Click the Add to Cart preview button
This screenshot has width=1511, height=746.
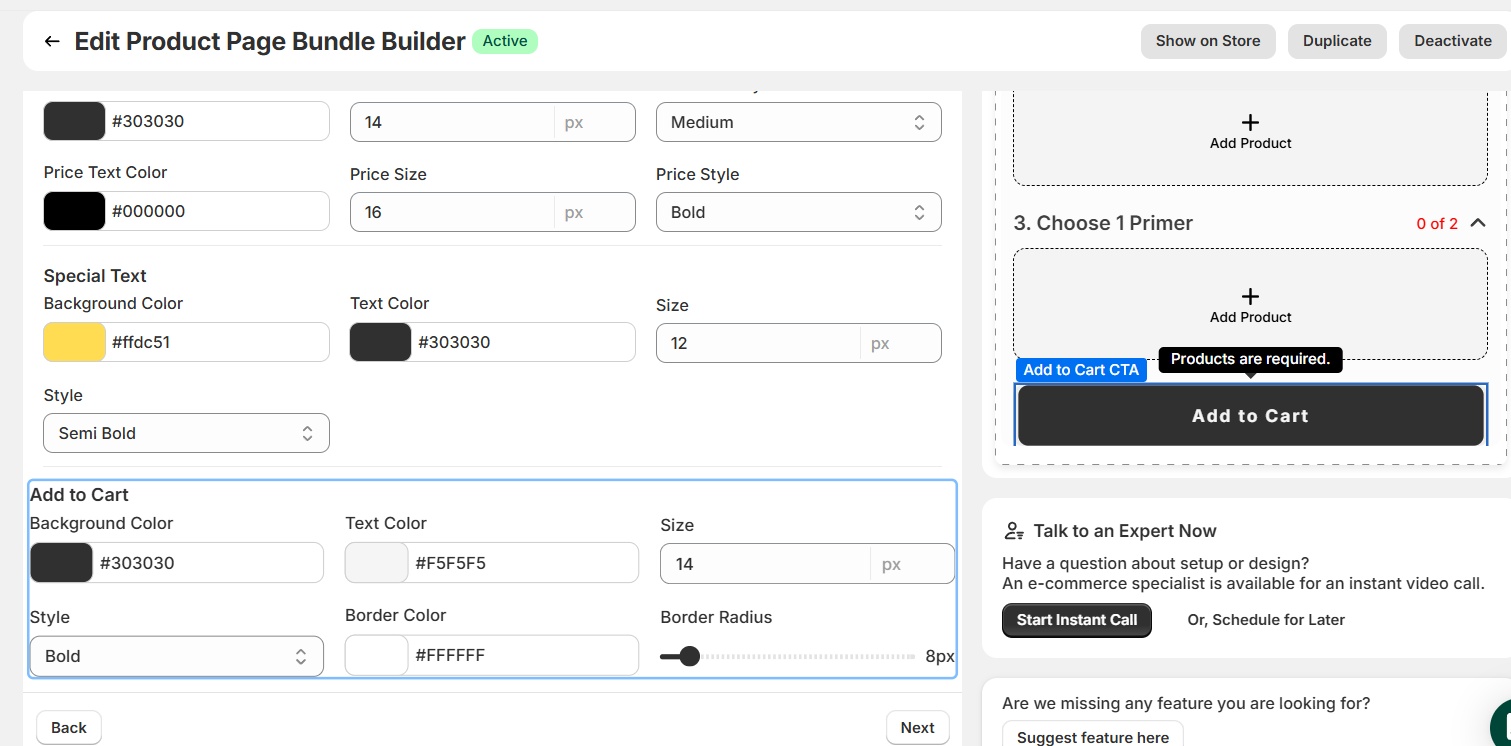tap(1250, 416)
